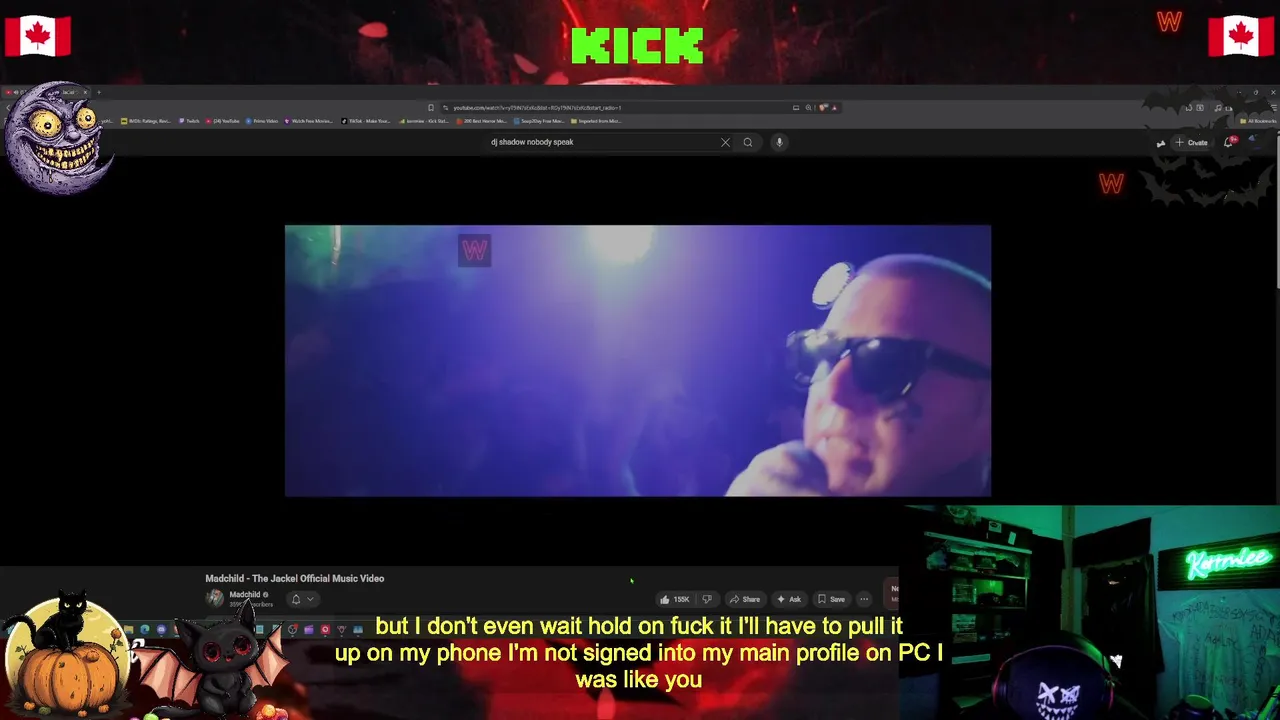Clear the YouTube search box text

coord(725,142)
